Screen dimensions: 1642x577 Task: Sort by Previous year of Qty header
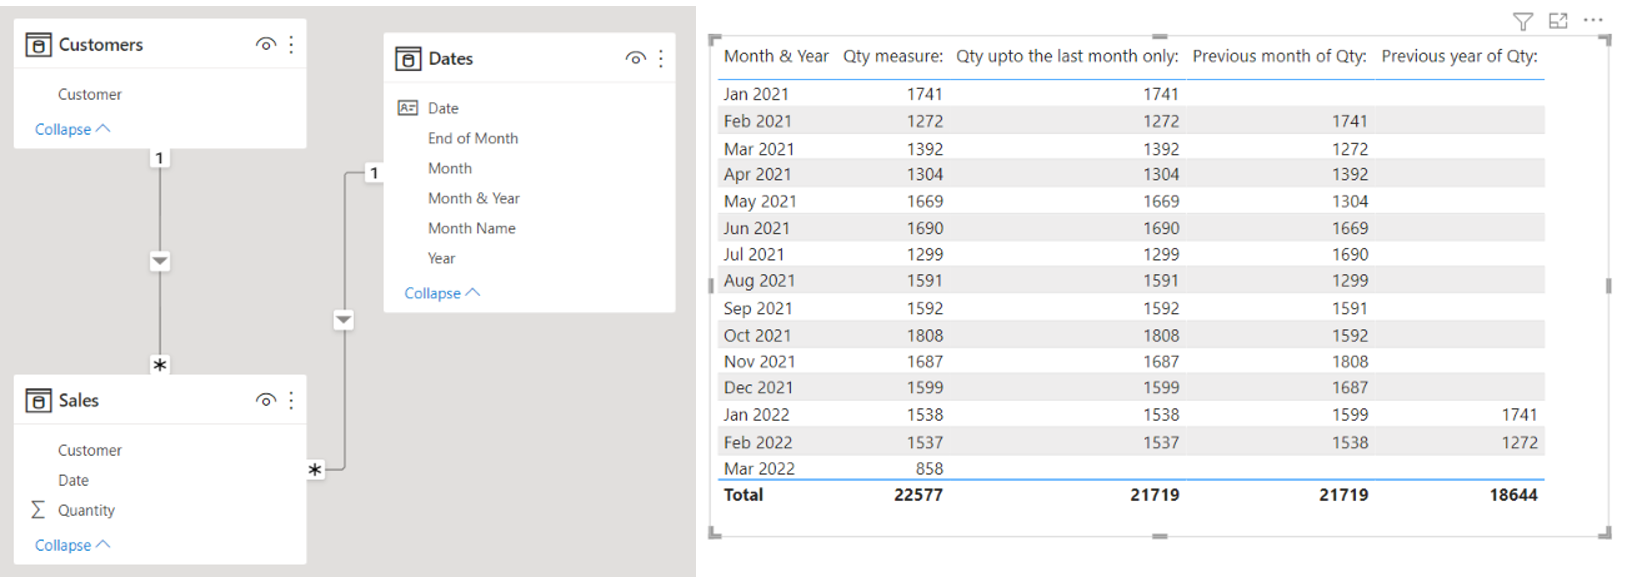(x=1459, y=56)
